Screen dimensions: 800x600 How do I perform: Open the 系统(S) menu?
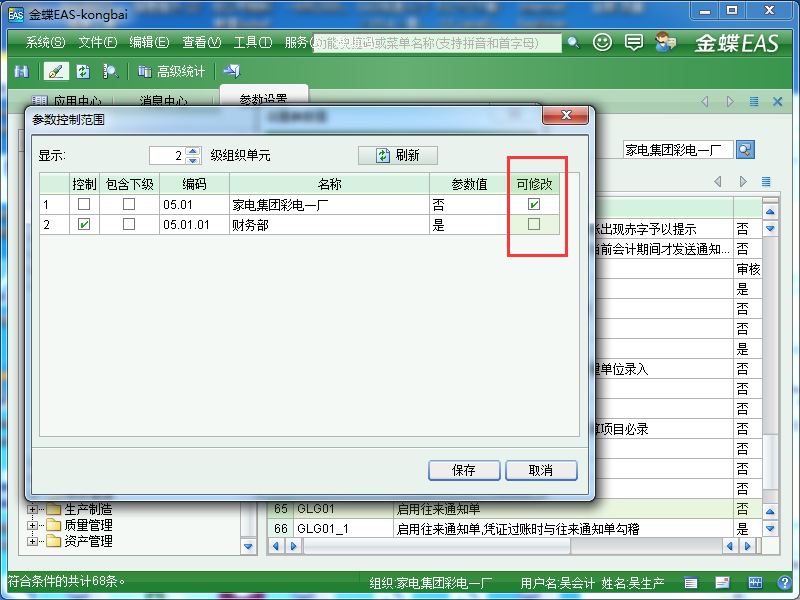point(45,43)
